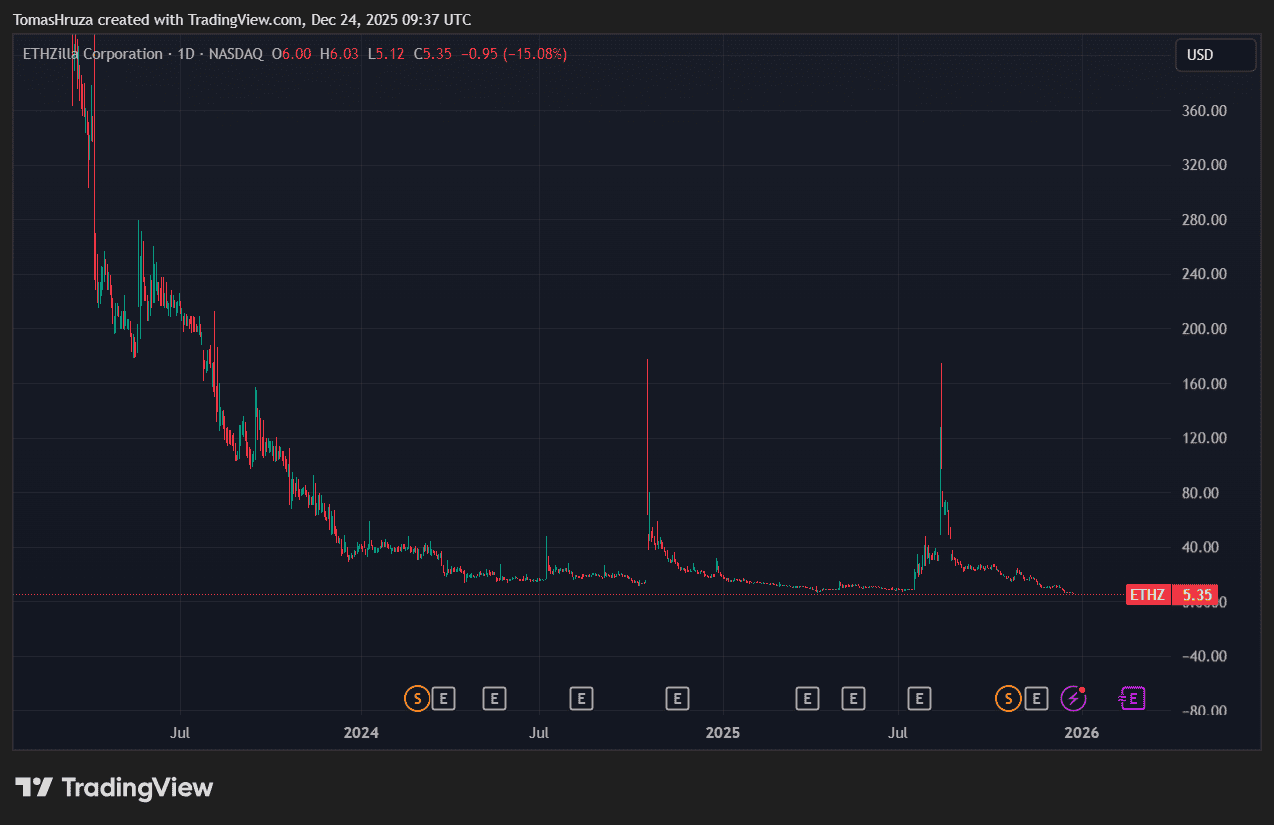Screen dimensions: 1274x825
Task: Select earnings marker beside the second split icon
Action: [x=1037, y=698]
